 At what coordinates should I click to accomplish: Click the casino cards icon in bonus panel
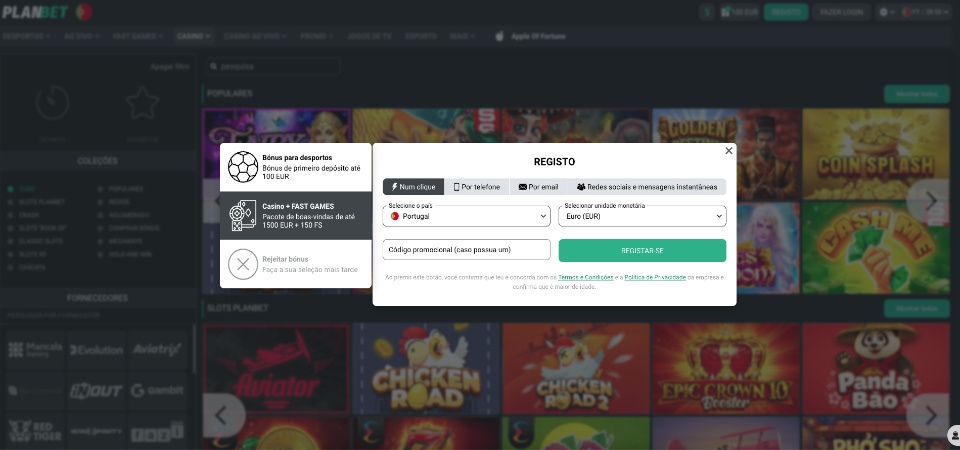click(x=243, y=216)
